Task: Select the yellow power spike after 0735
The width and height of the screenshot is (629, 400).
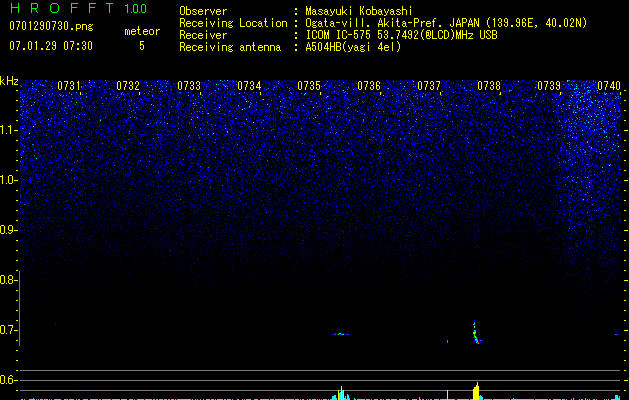Action: click(341, 393)
